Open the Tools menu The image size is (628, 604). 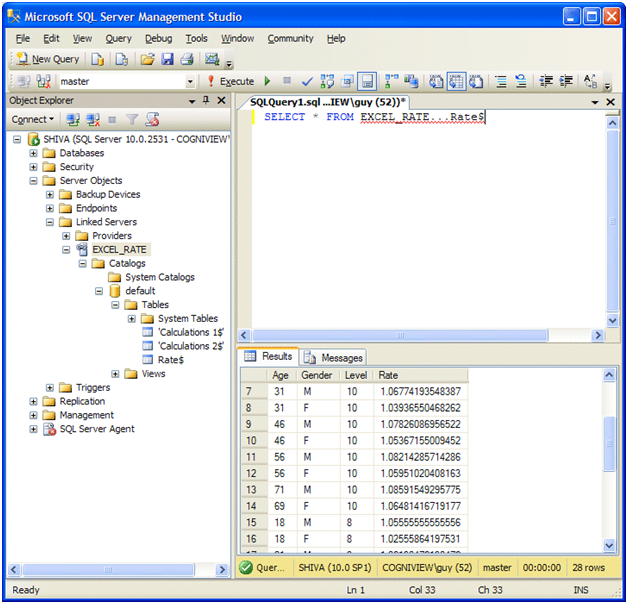(x=196, y=38)
